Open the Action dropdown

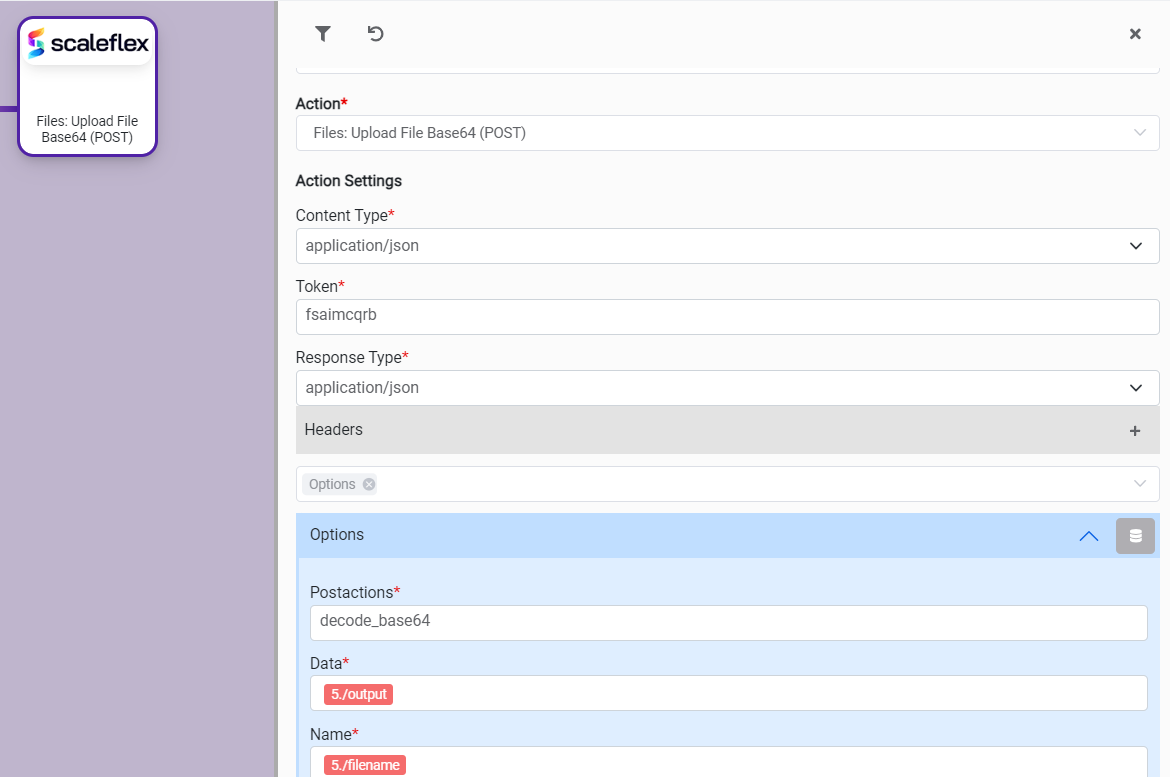pos(1139,133)
